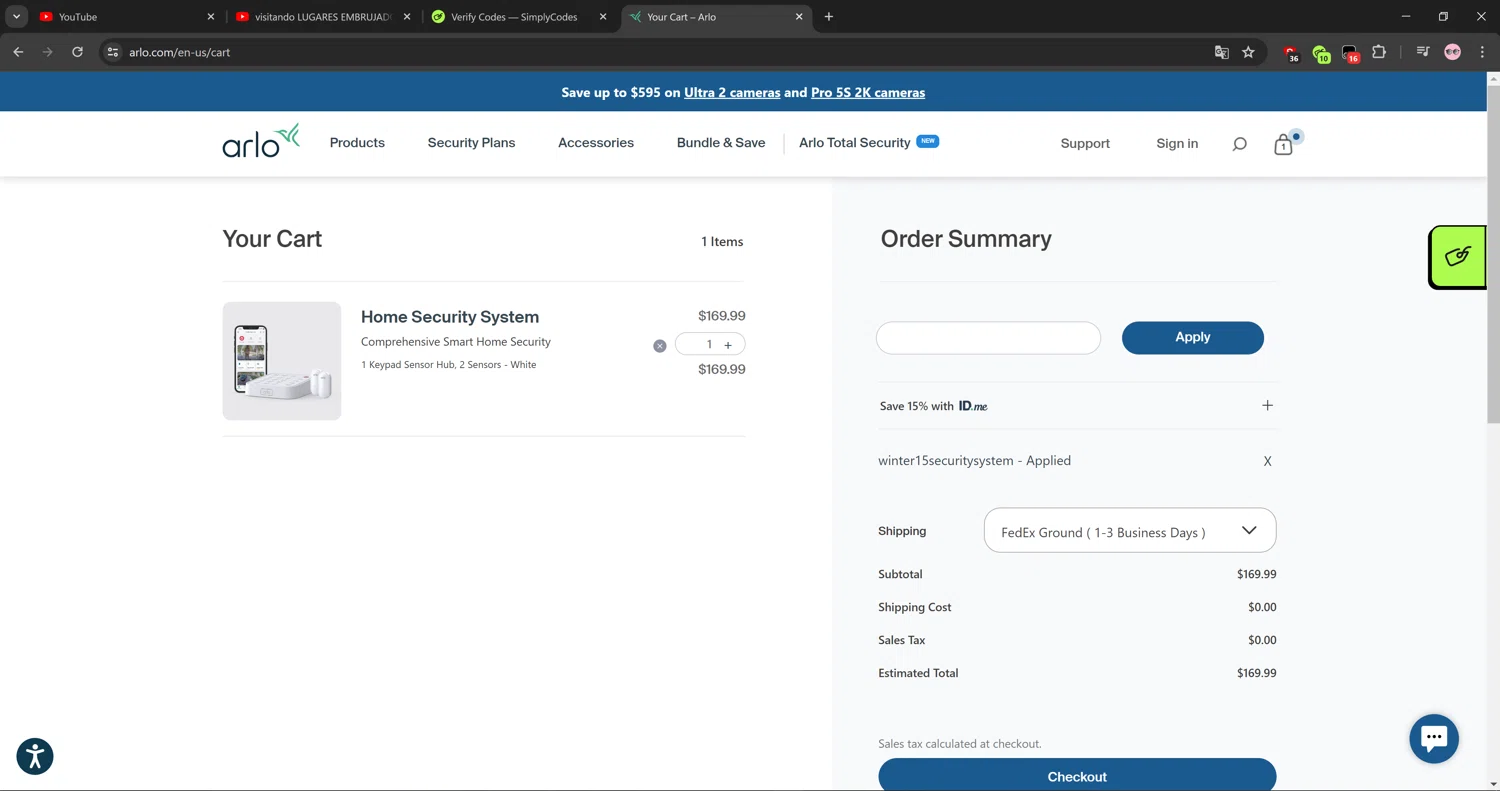Open the browser extensions puzzle icon
The image size is (1500, 791).
1379,52
